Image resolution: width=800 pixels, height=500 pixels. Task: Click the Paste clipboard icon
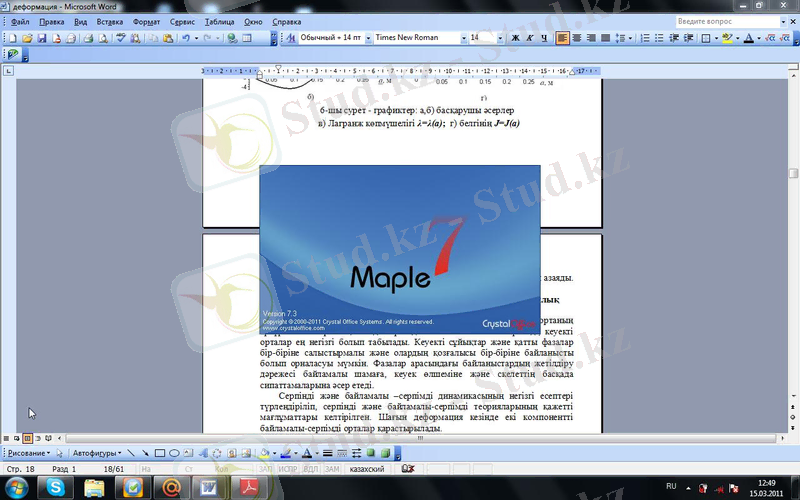[x=168, y=38]
